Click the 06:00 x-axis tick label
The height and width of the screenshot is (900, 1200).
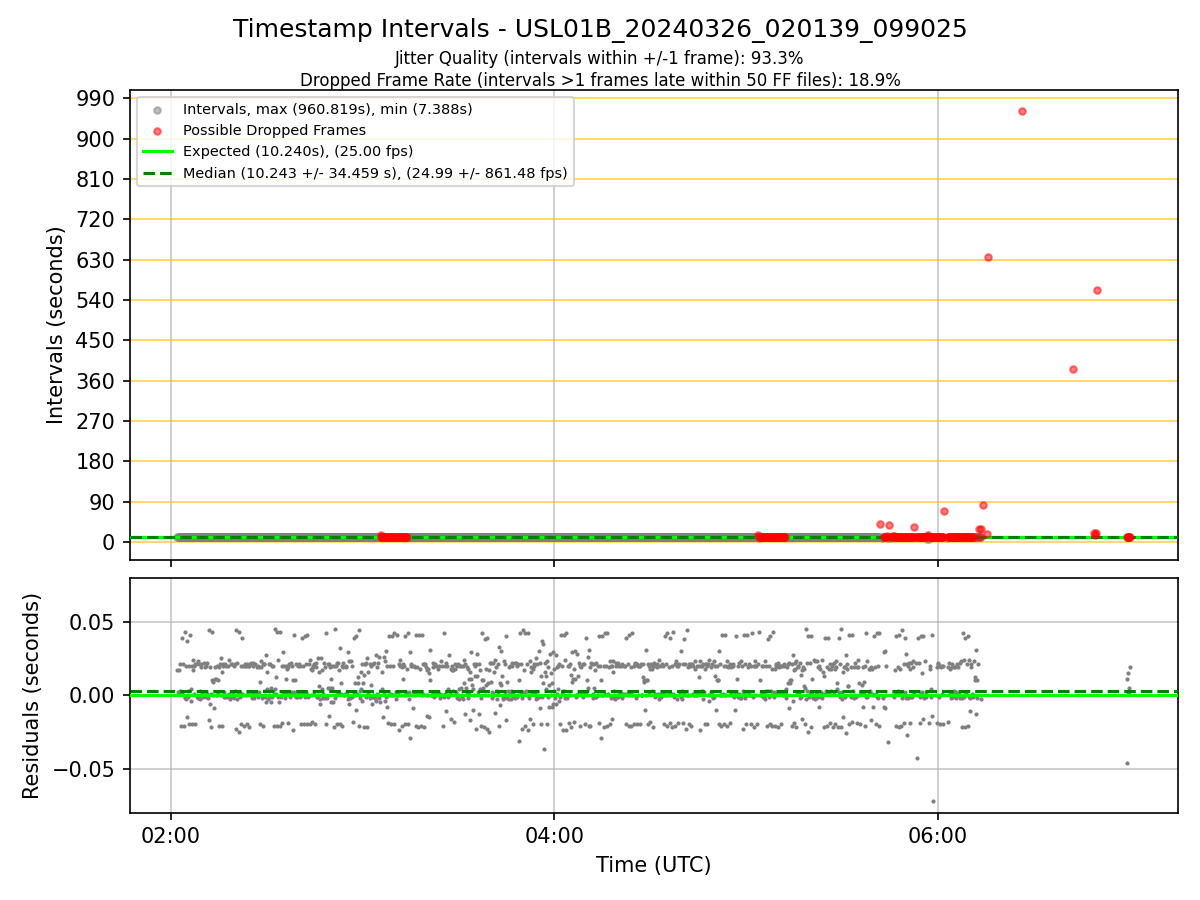(937, 836)
